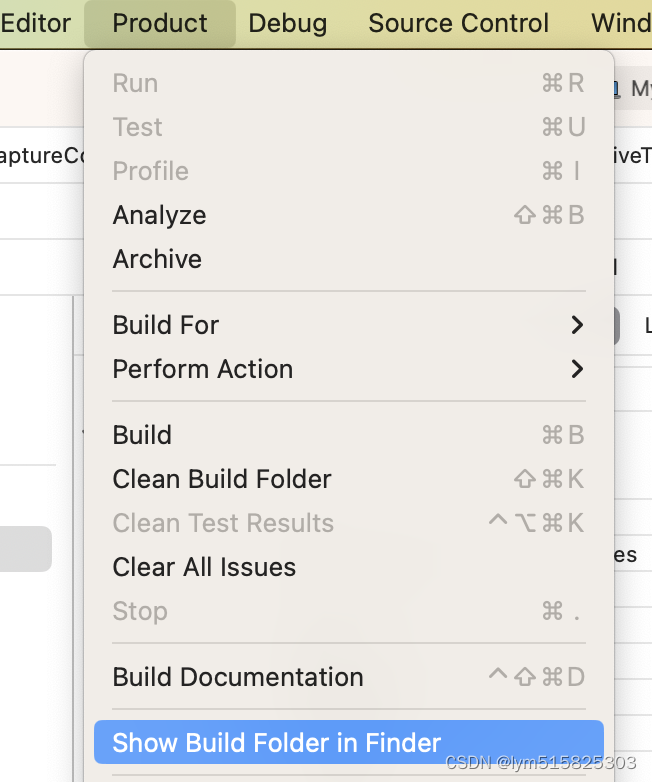This screenshot has width=652, height=782.
Task: Select Clear All Issues
Action: [x=204, y=567]
